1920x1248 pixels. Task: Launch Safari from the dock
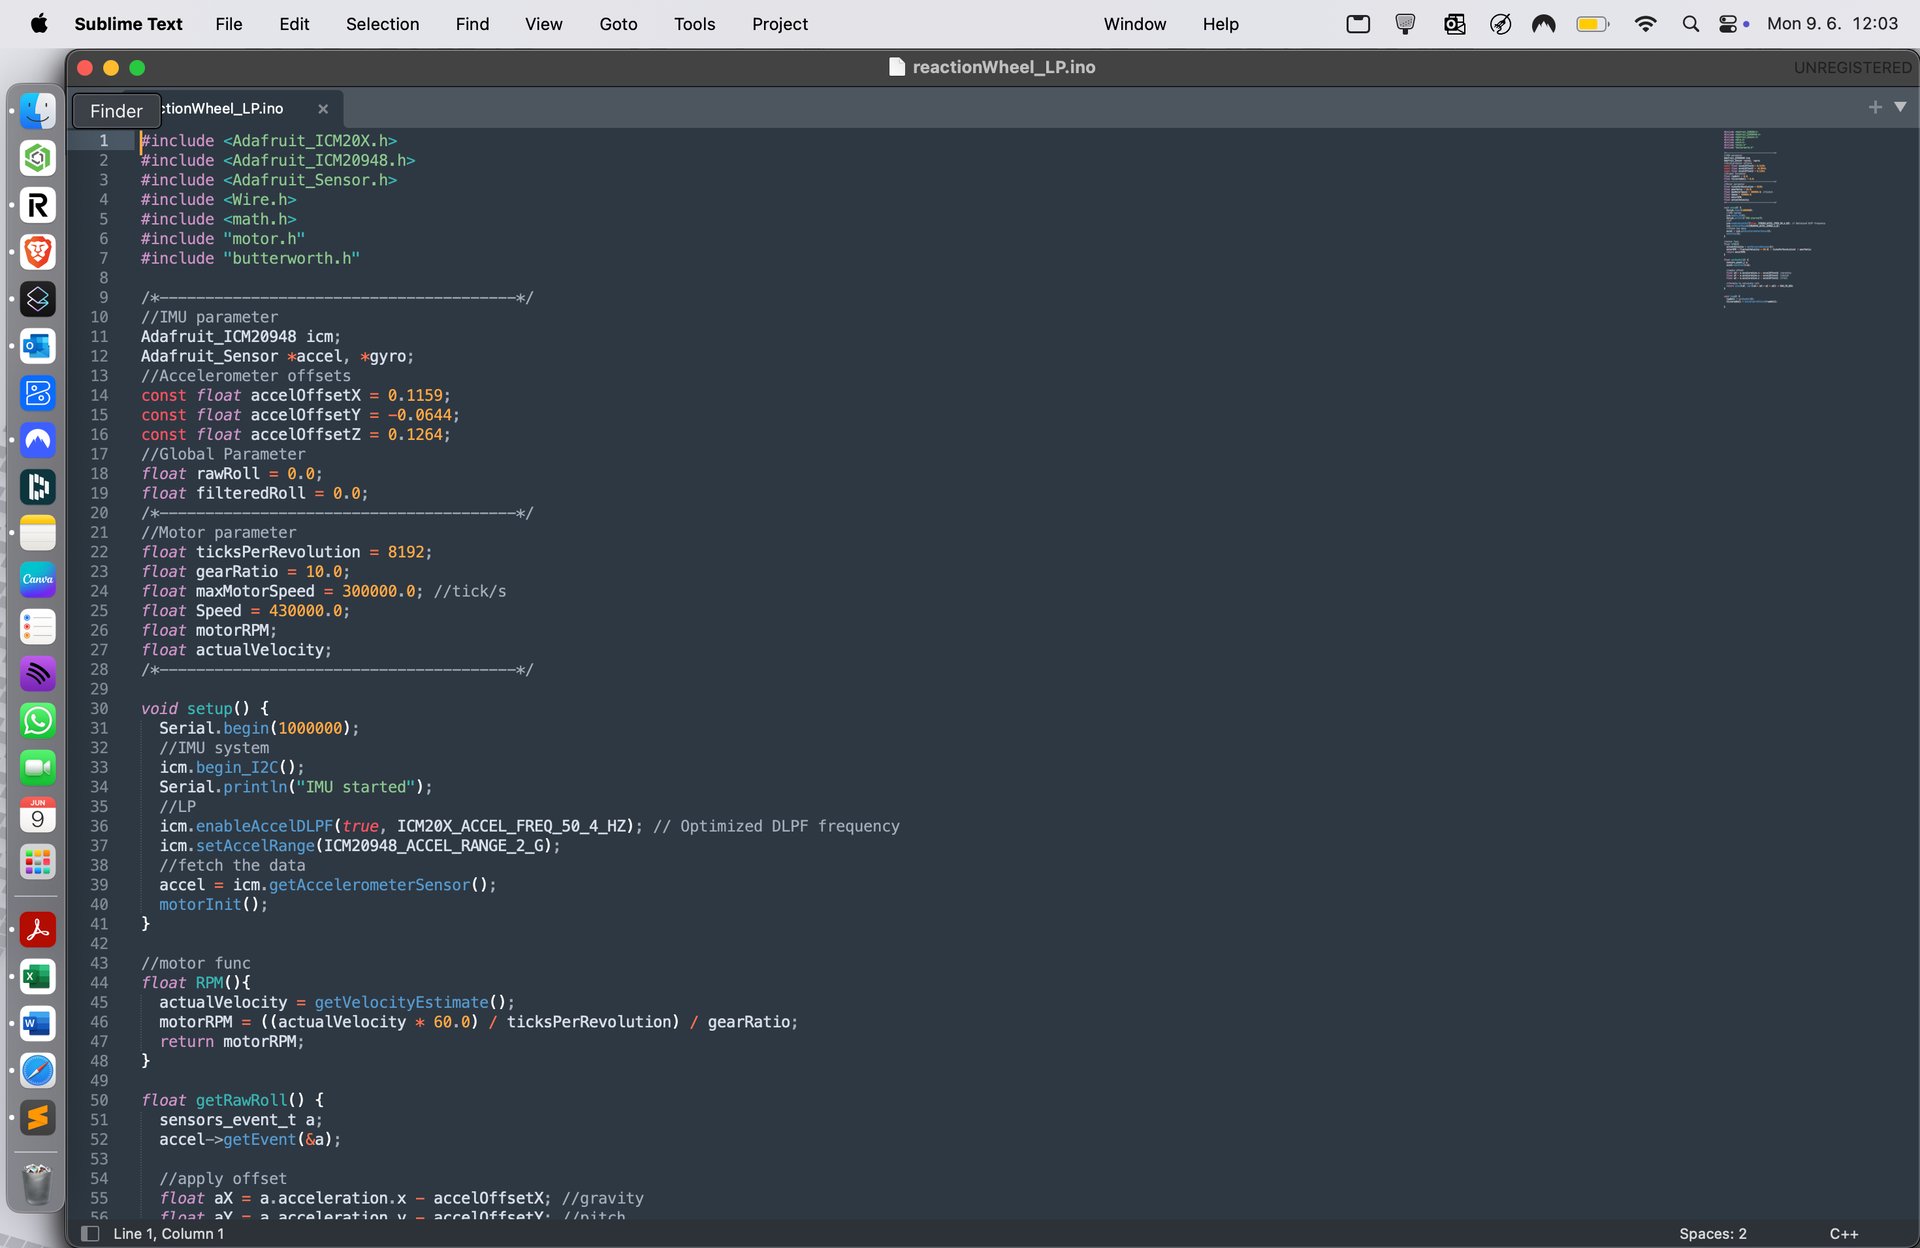[38, 1071]
